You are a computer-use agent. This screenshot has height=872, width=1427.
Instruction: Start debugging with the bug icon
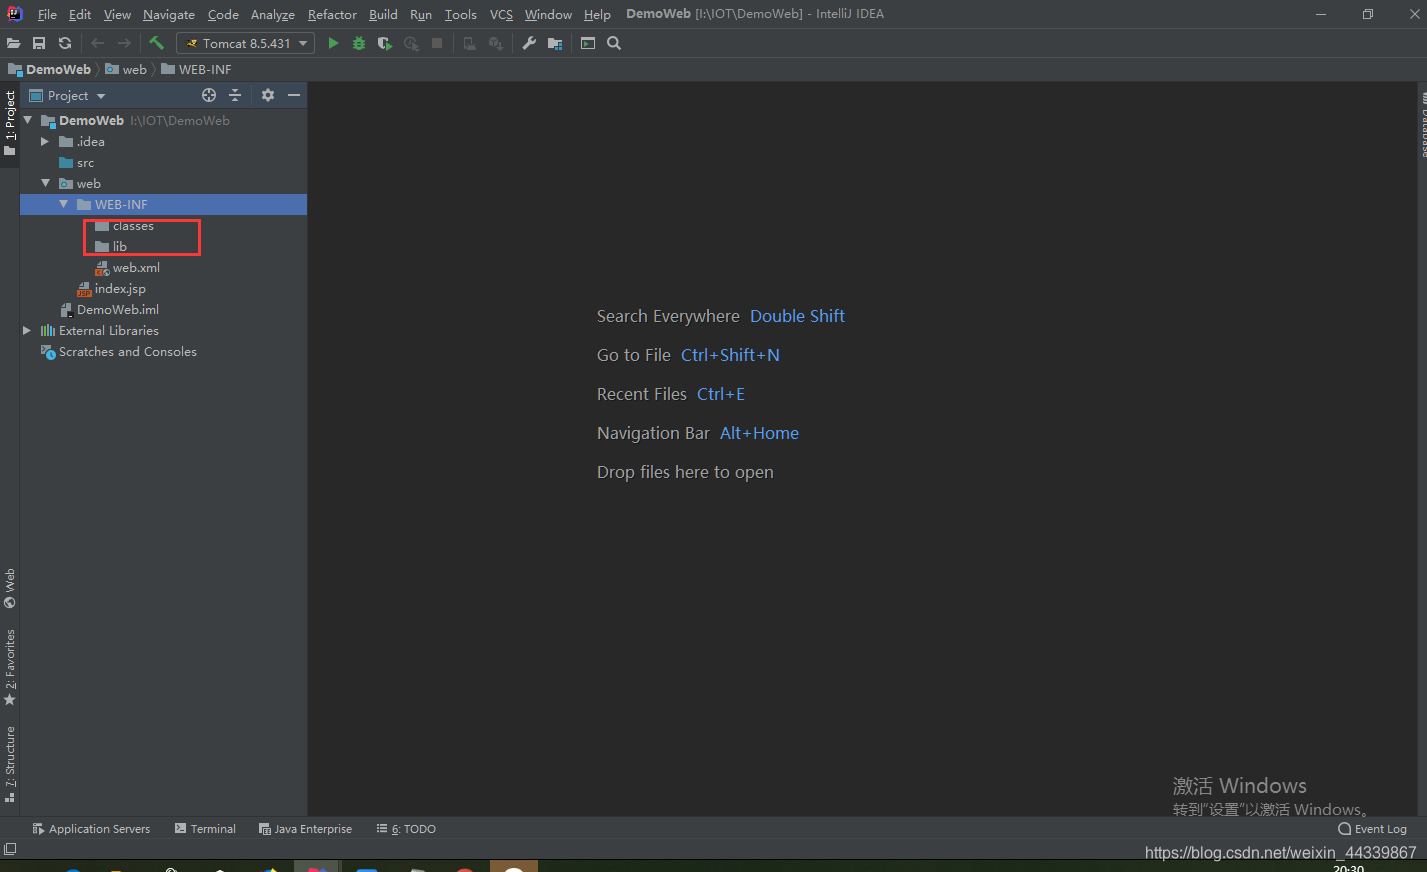point(359,43)
